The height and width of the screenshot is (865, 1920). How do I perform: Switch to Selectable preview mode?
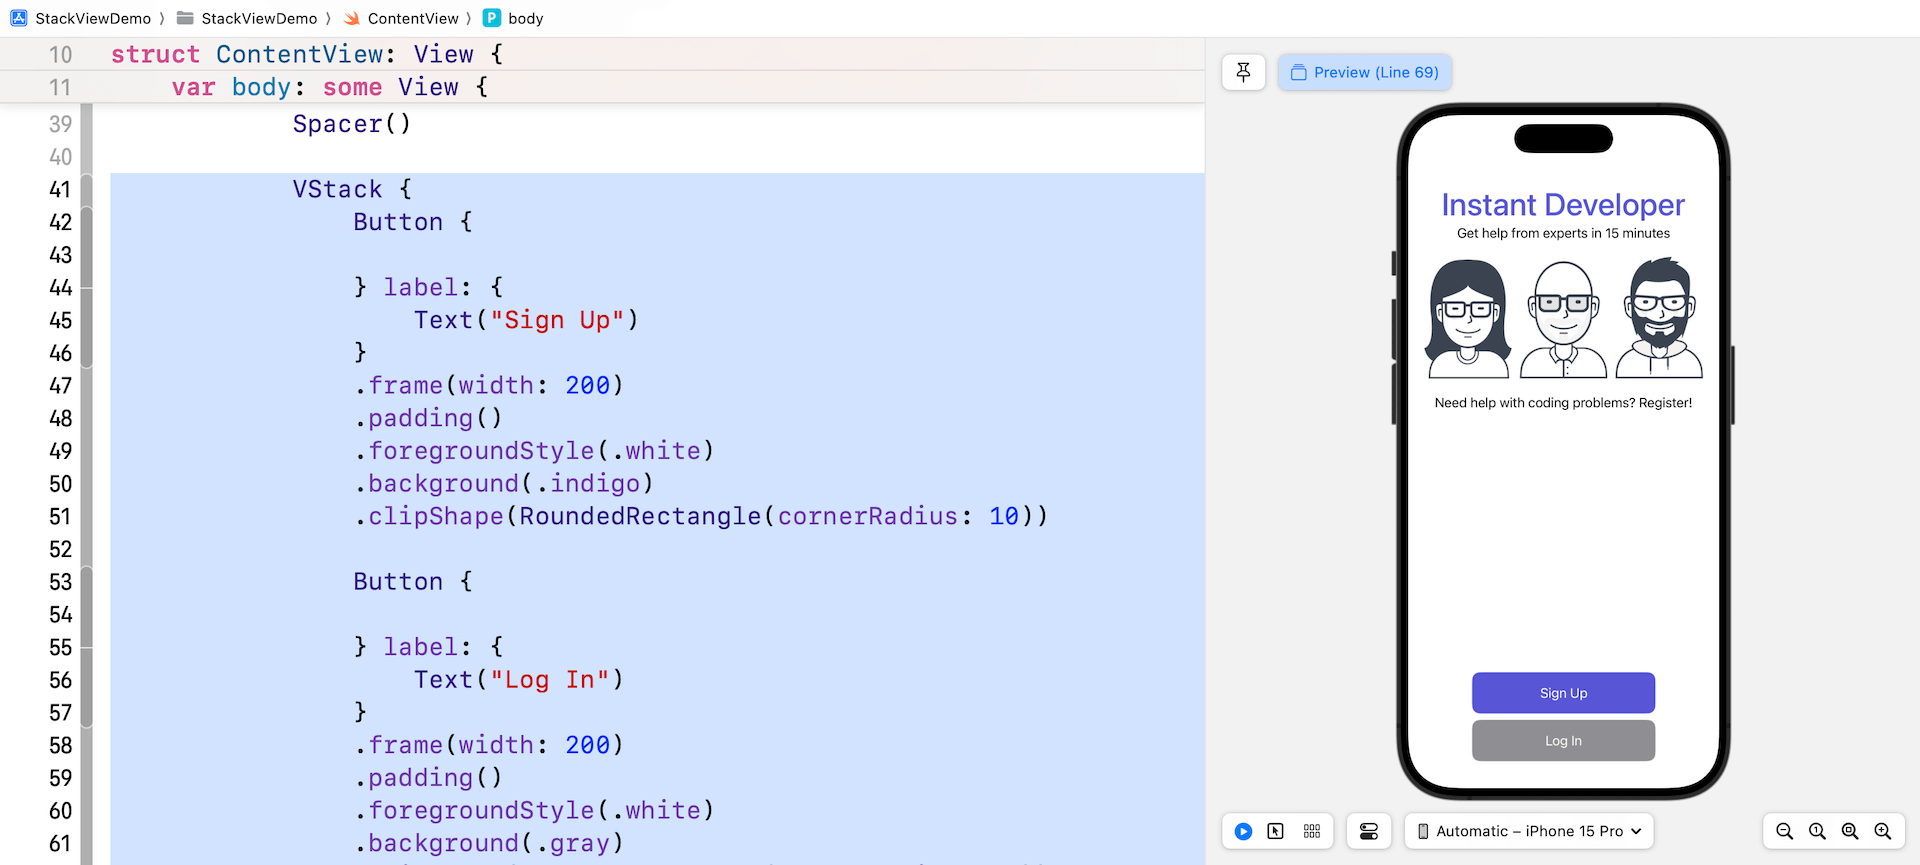click(1275, 831)
